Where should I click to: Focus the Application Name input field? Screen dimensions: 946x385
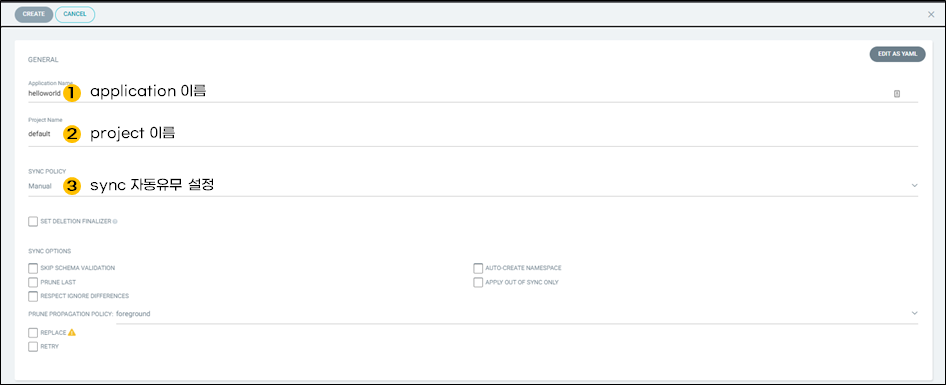tap(473, 94)
